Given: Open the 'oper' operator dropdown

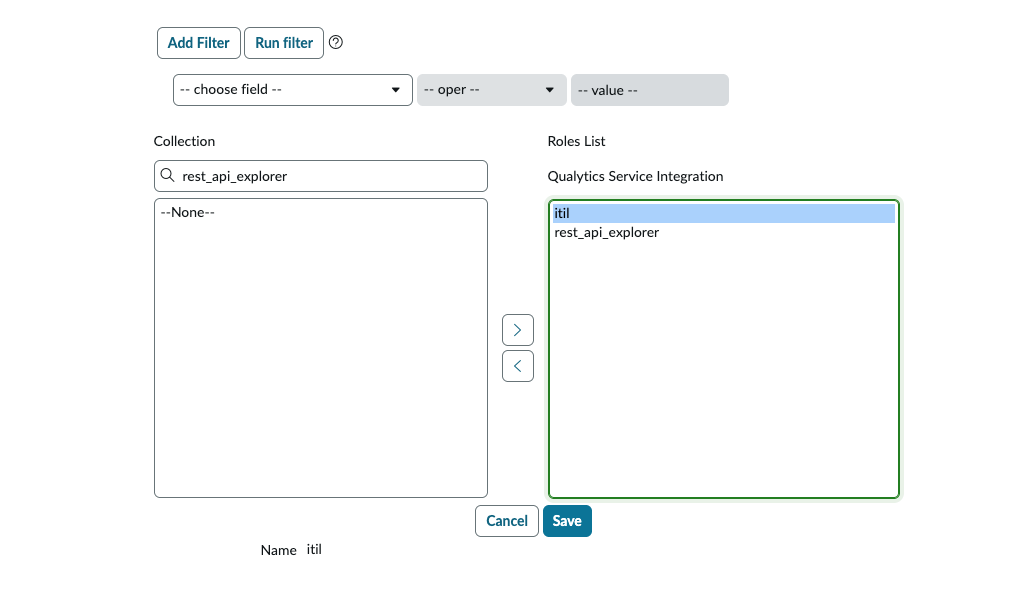Looking at the screenshot, I should pos(491,90).
